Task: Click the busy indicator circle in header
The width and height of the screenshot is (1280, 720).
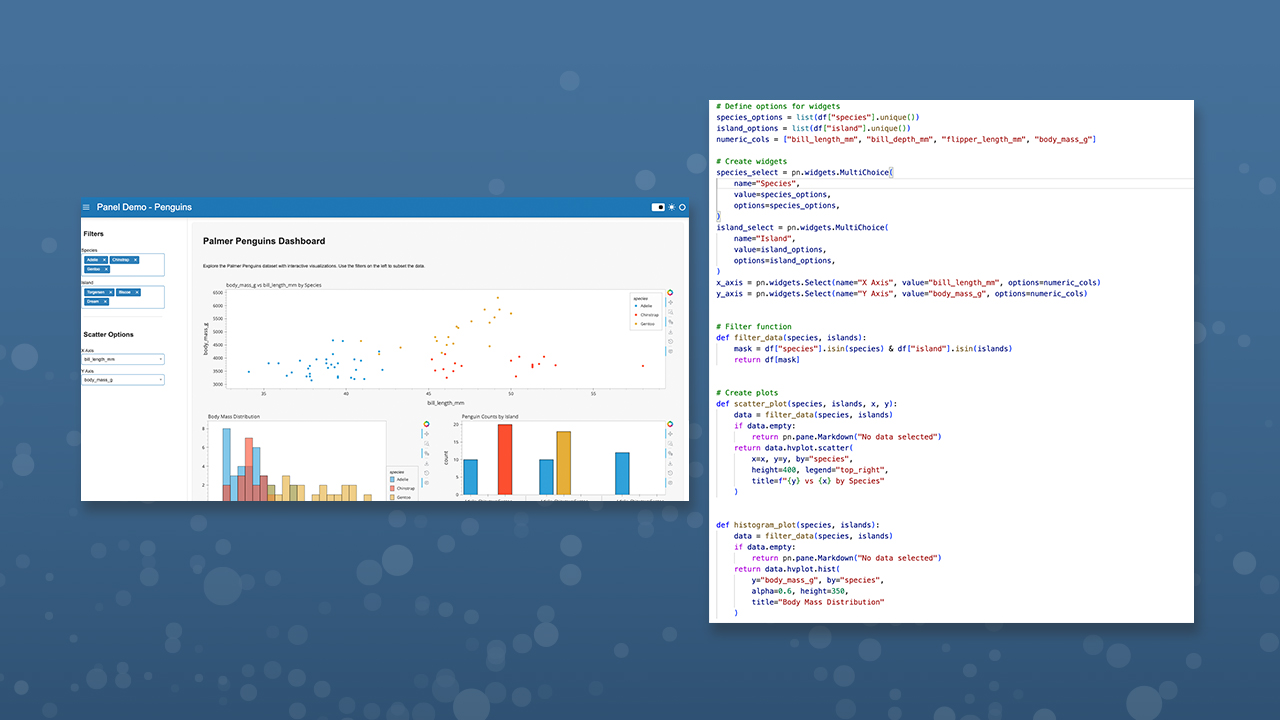Action: pyautogui.click(x=683, y=207)
